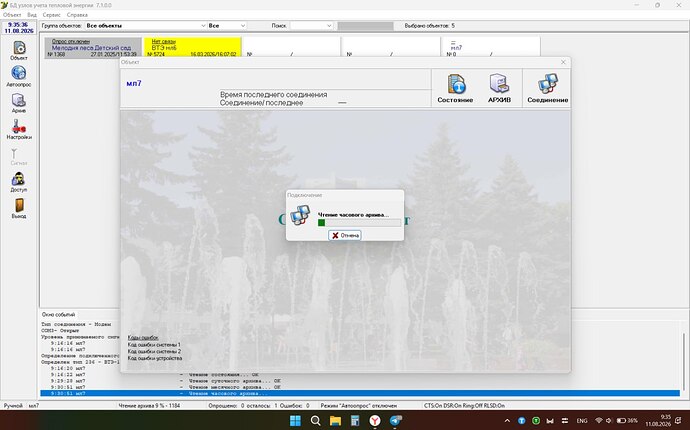Open Настройки in the sidebar
Screen dimensions: 690x430
[18, 130]
